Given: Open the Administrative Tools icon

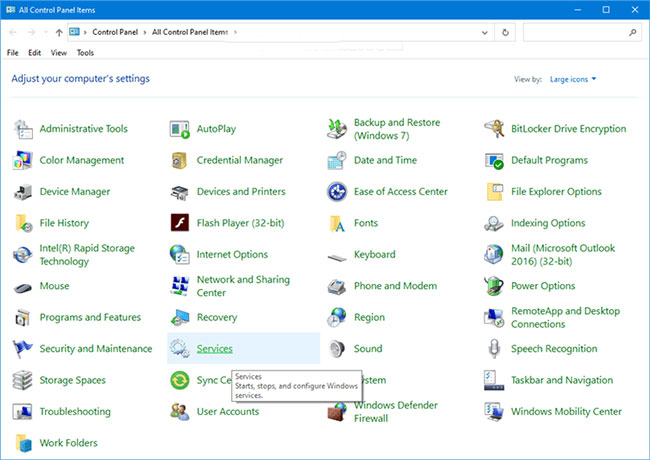Looking at the screenshot, I should 23,129.
